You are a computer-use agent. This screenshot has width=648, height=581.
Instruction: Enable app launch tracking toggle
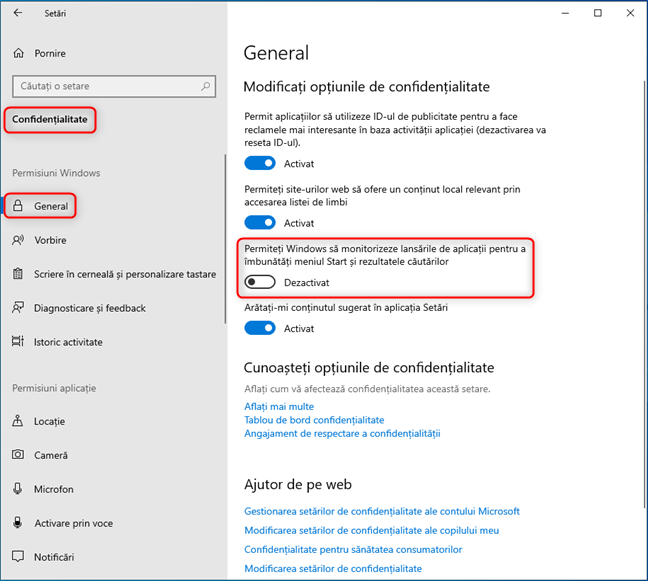(260, 282)
